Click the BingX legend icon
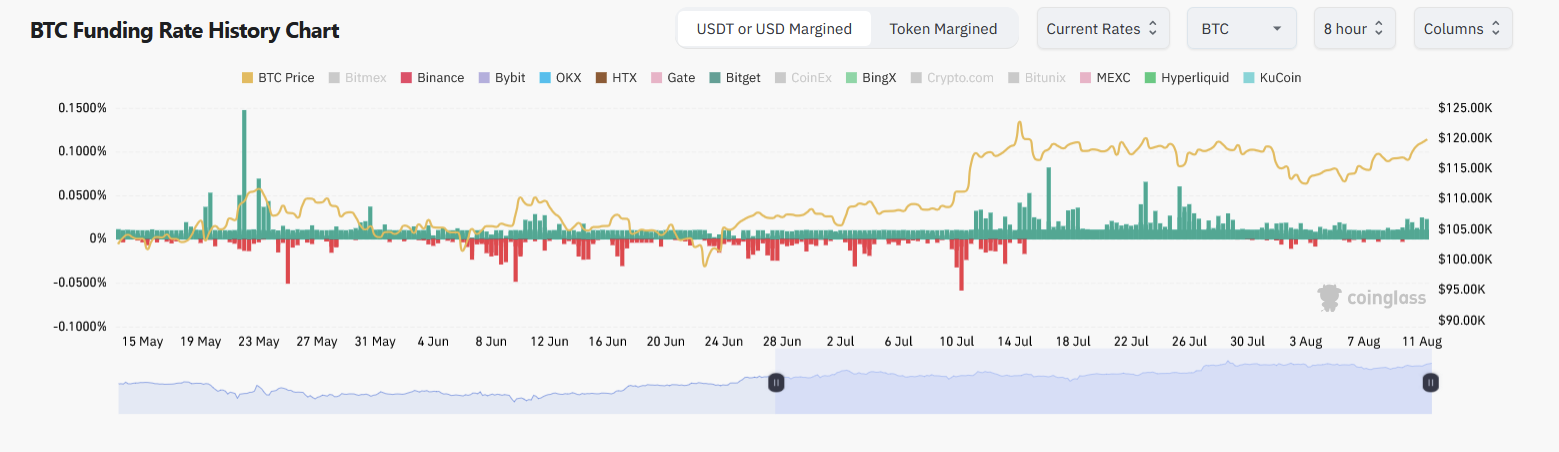1559x452 pixels. (851, 78)
